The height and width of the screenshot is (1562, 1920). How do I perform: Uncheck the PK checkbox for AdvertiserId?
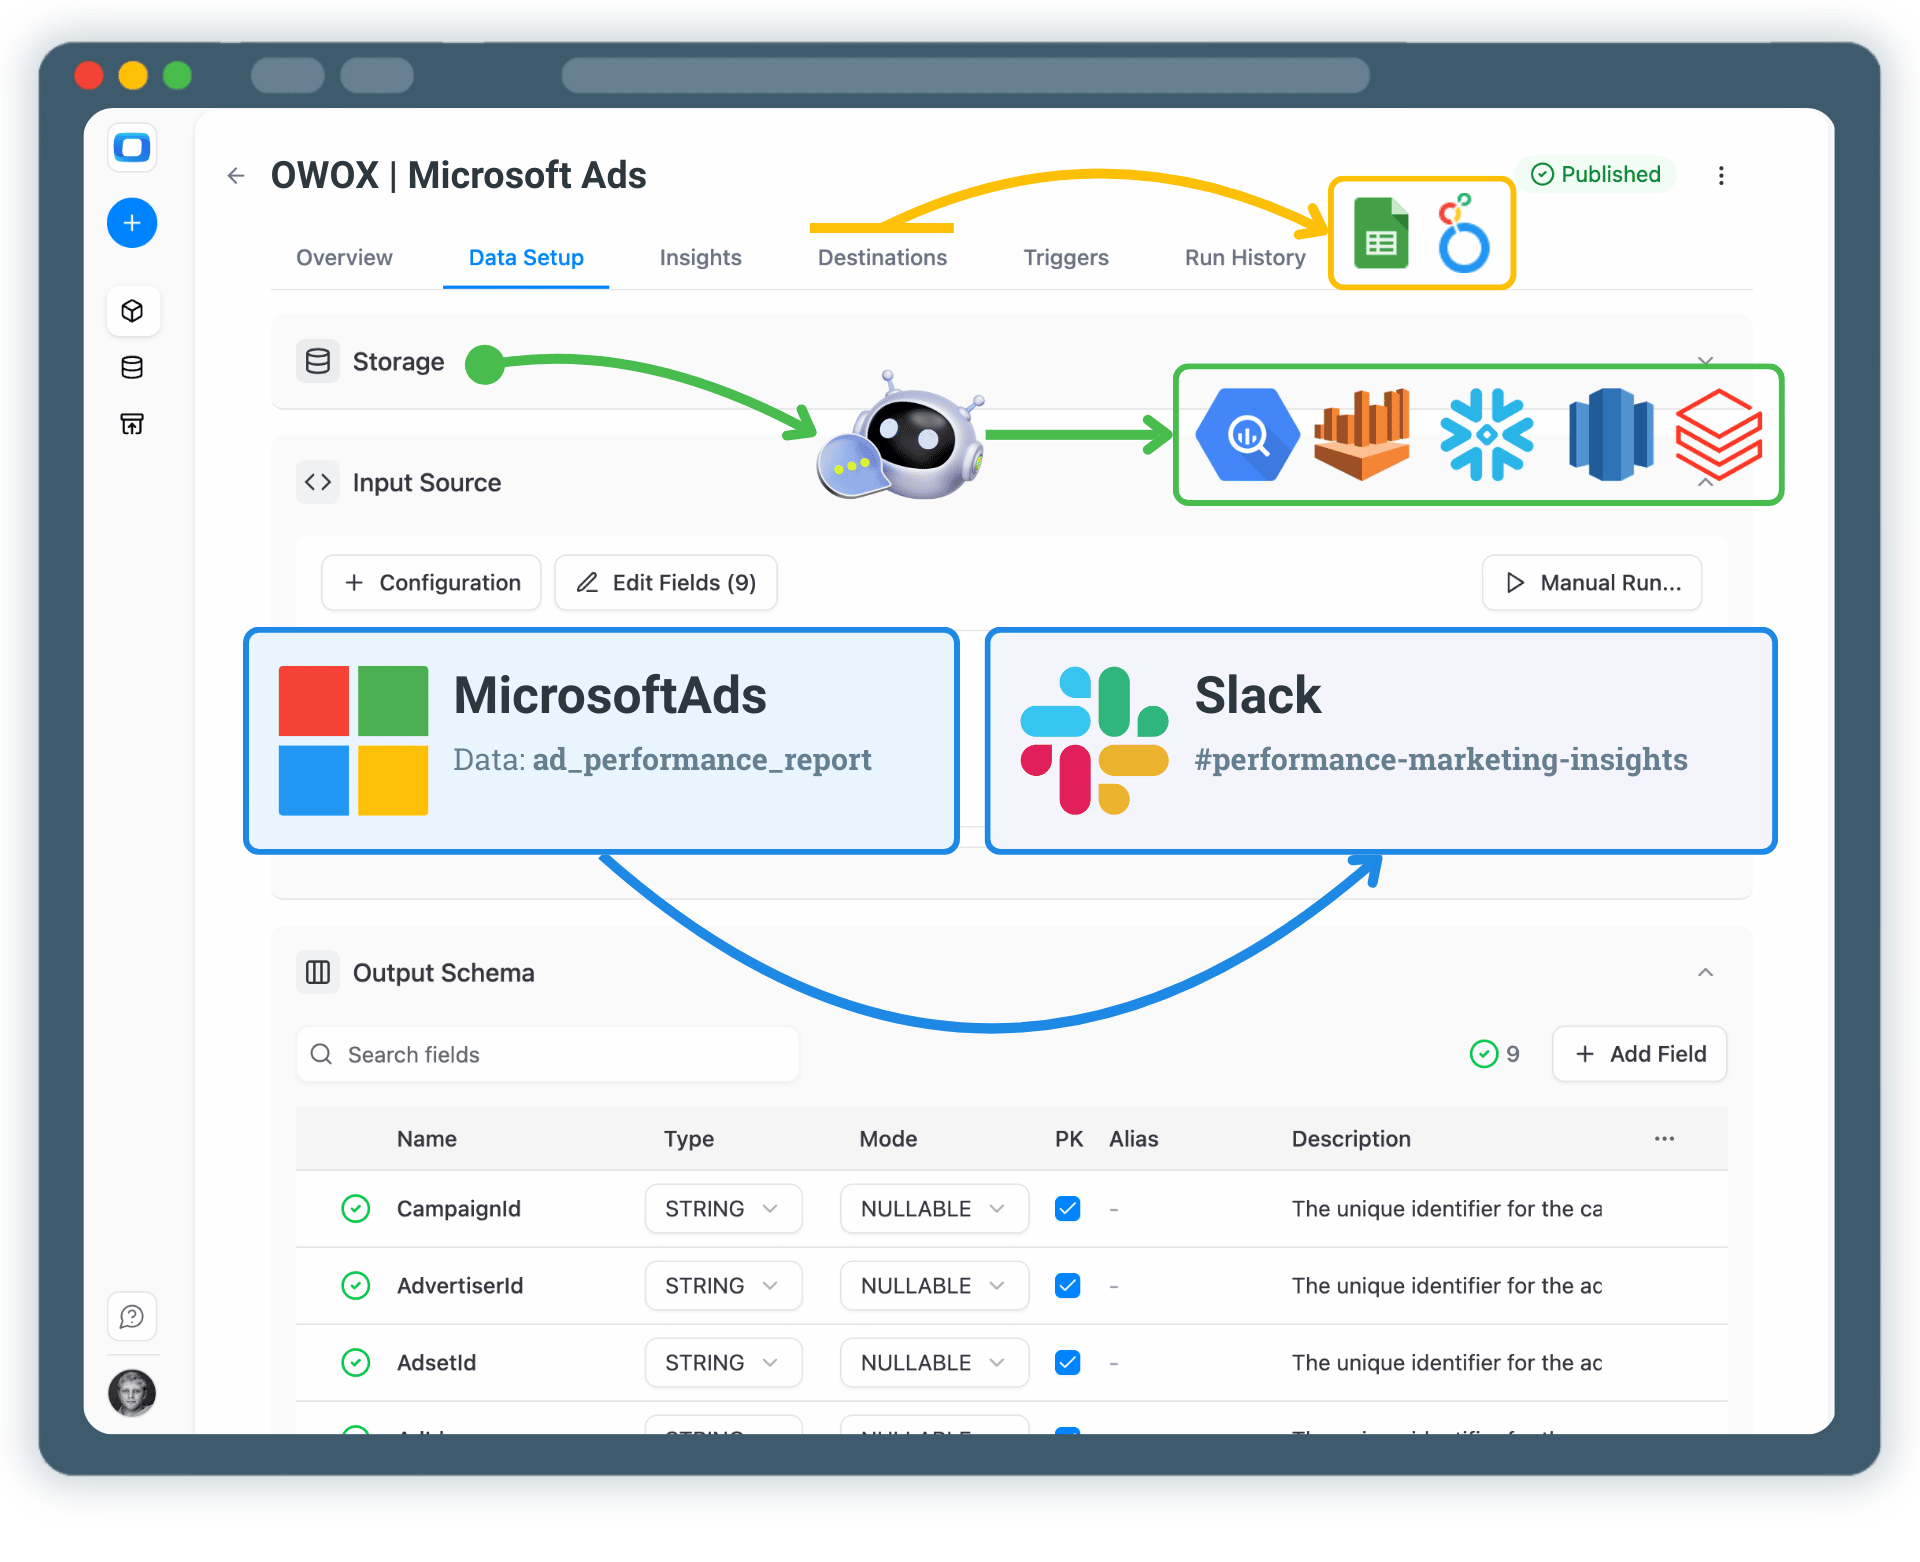(x=1067, y=1285)
